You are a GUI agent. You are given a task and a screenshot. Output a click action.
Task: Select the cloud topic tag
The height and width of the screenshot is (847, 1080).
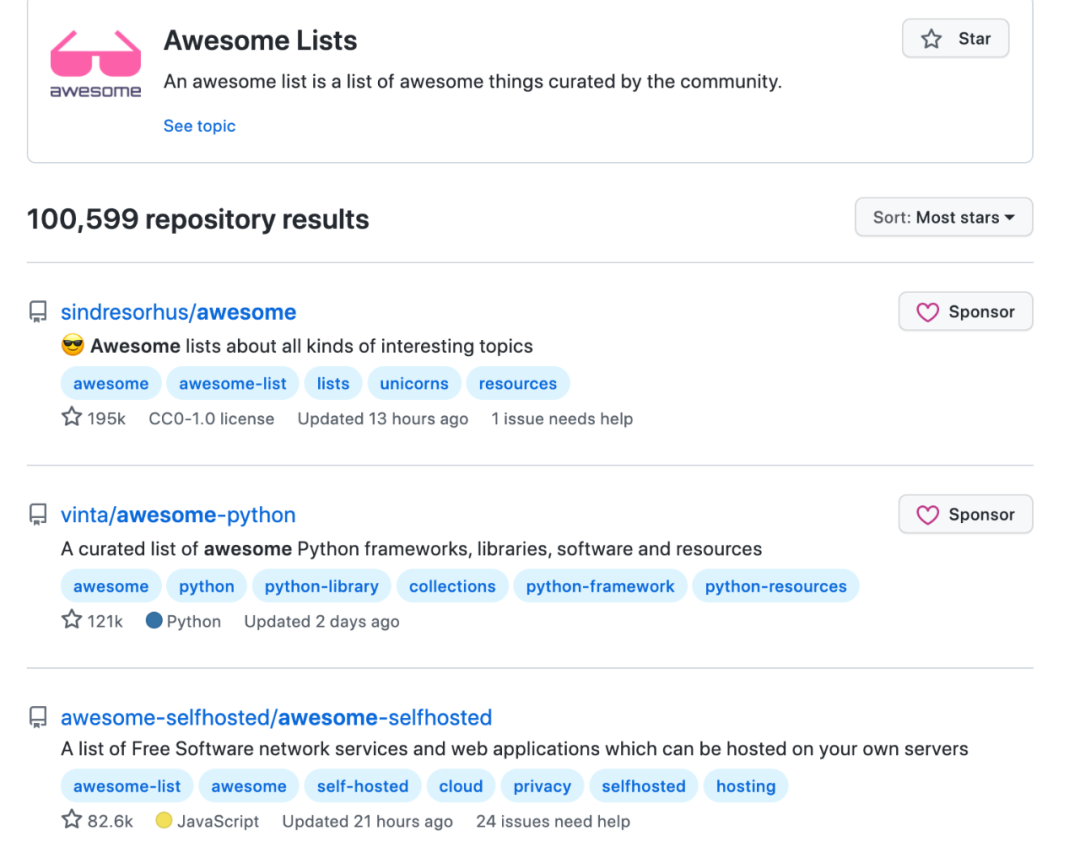[x=461, y=786]
